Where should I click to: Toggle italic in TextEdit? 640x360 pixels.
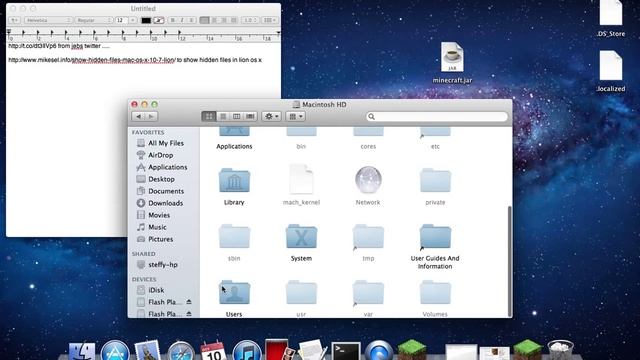(x=182, y=20)
